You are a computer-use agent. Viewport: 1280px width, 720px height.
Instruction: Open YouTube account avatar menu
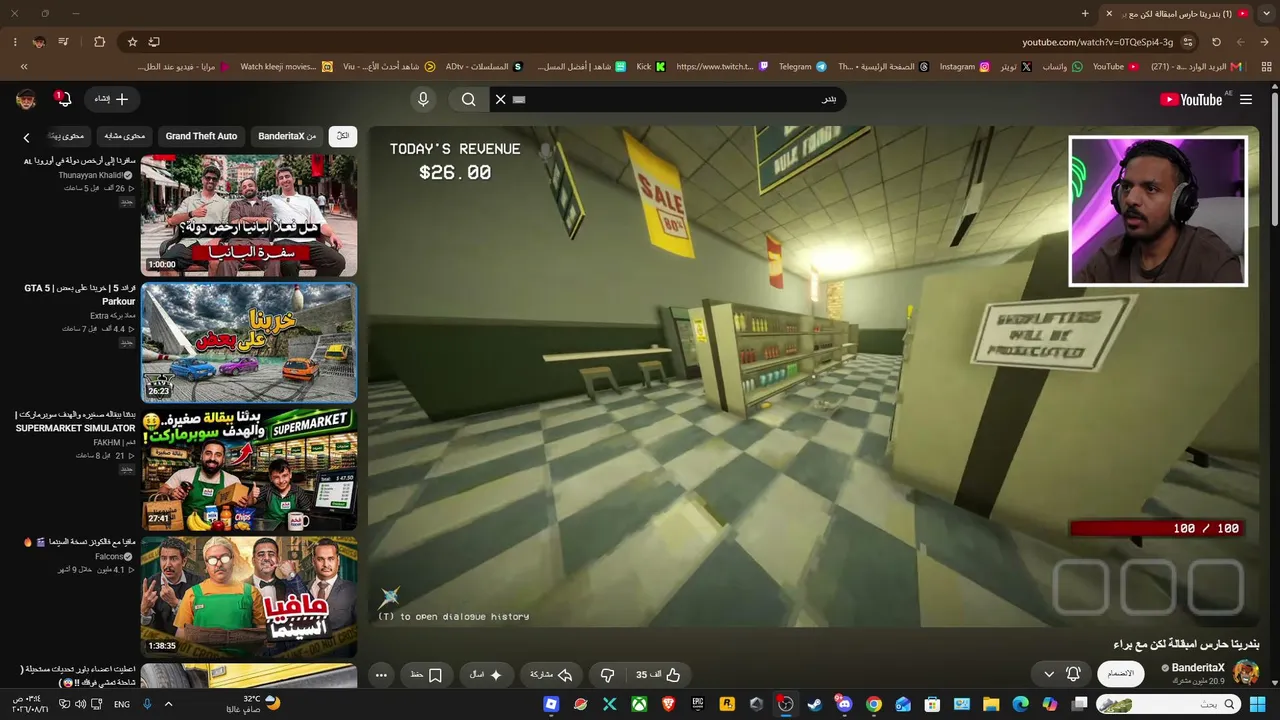26,99
